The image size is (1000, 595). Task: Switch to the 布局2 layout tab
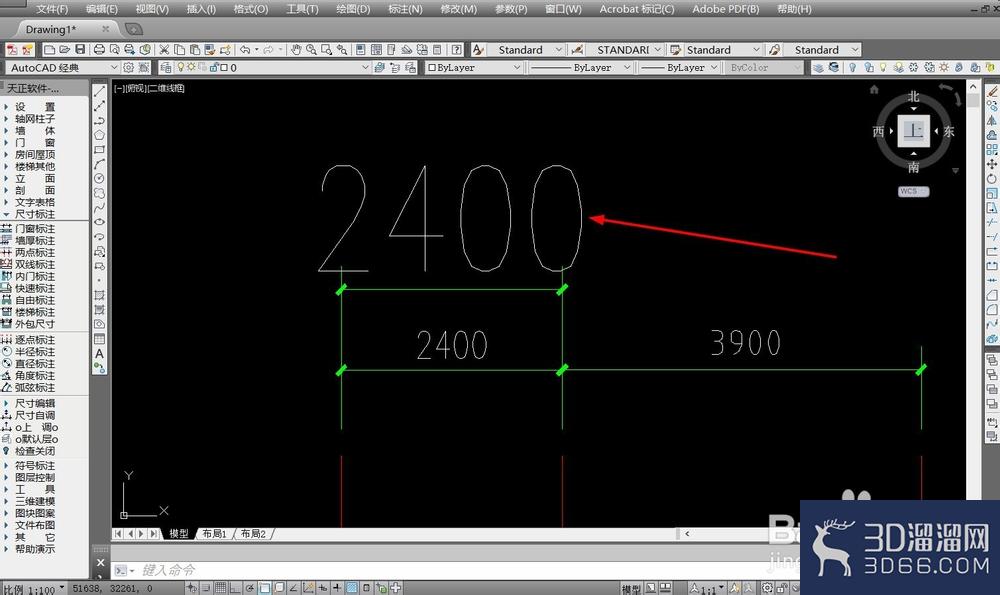click(x=253, y=534)
